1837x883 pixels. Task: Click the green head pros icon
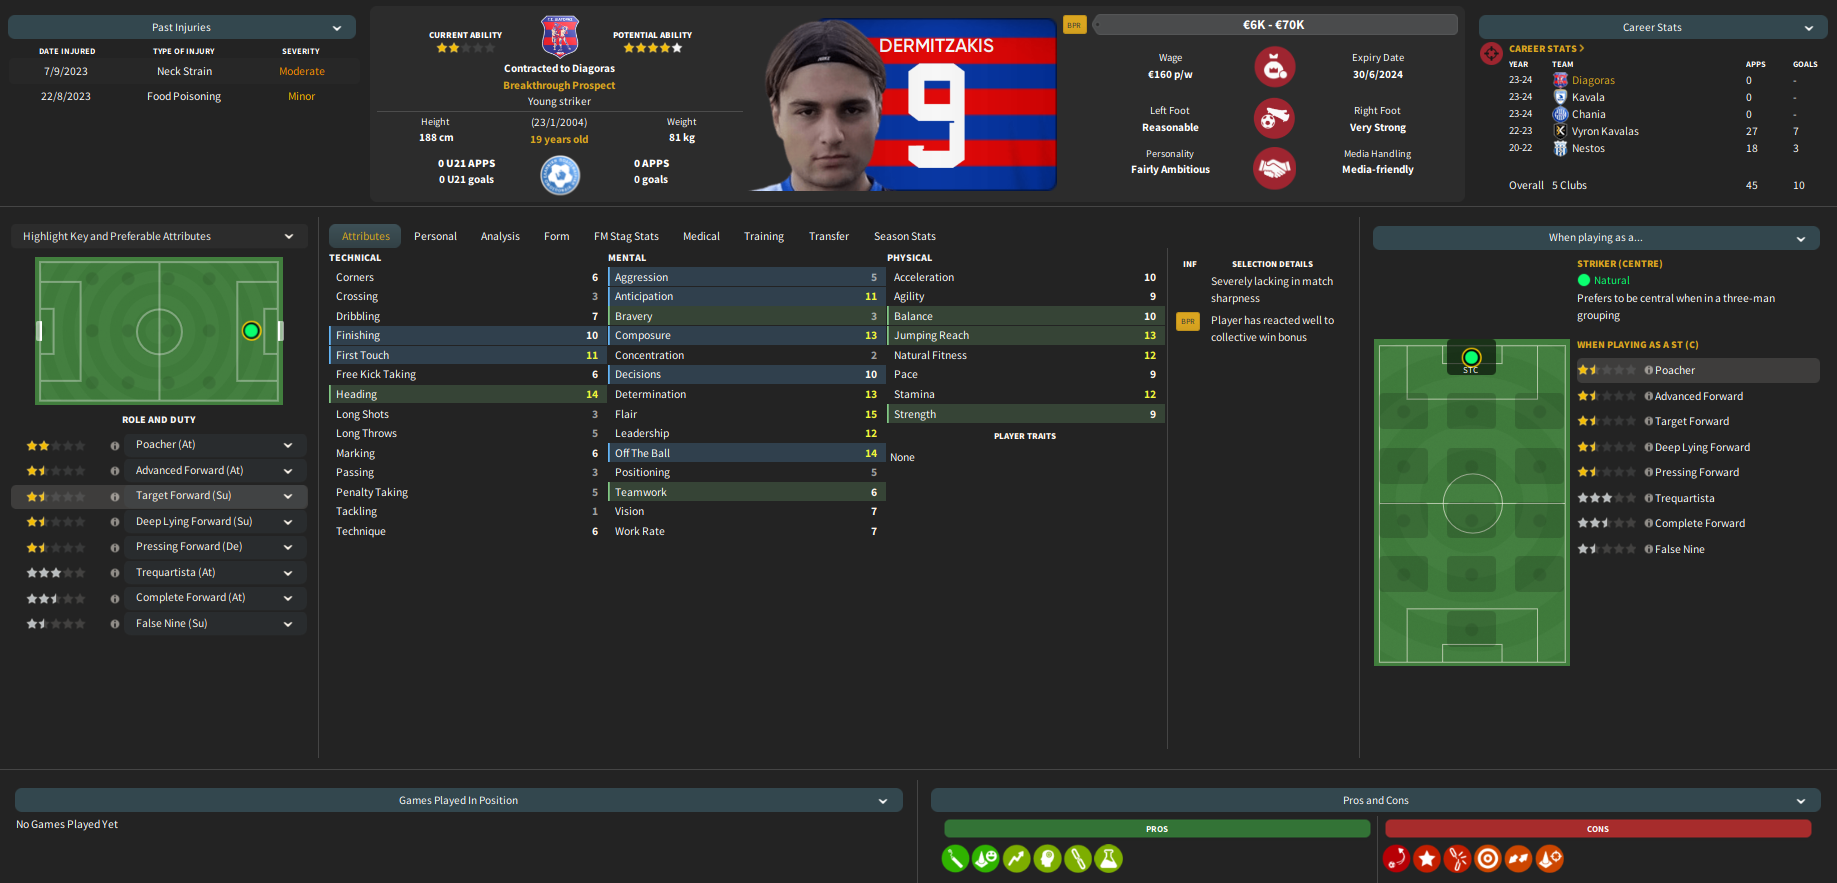click(x=1047, y=858)
